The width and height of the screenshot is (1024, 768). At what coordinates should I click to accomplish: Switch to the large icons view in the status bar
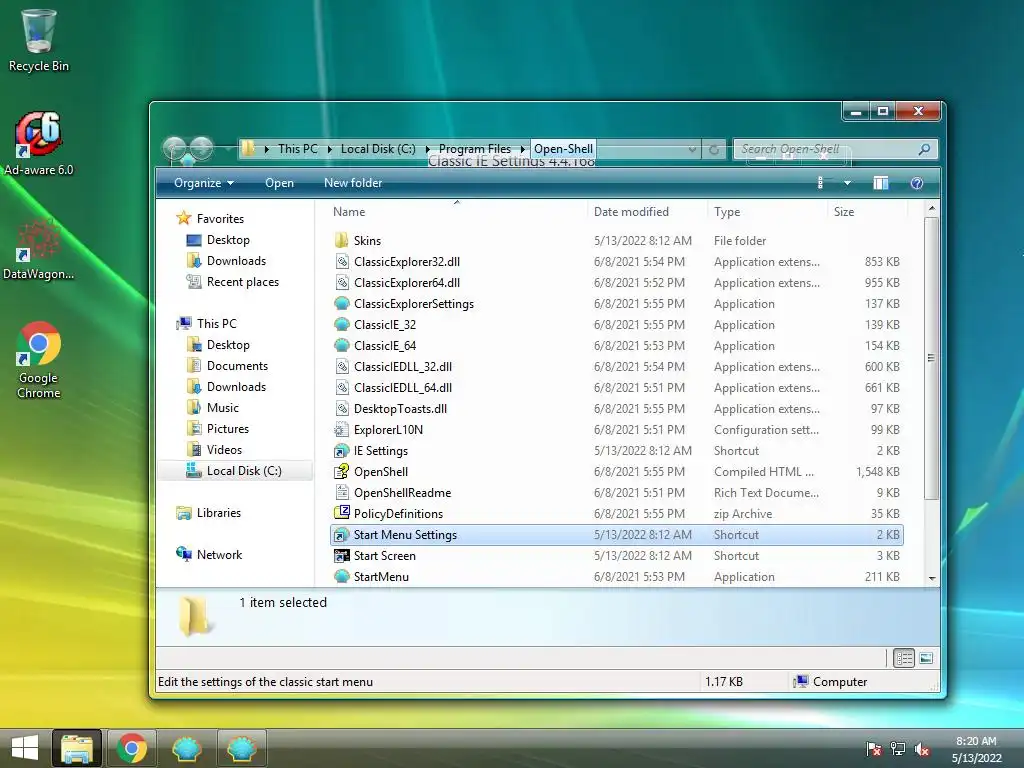(x=926, y=658)
